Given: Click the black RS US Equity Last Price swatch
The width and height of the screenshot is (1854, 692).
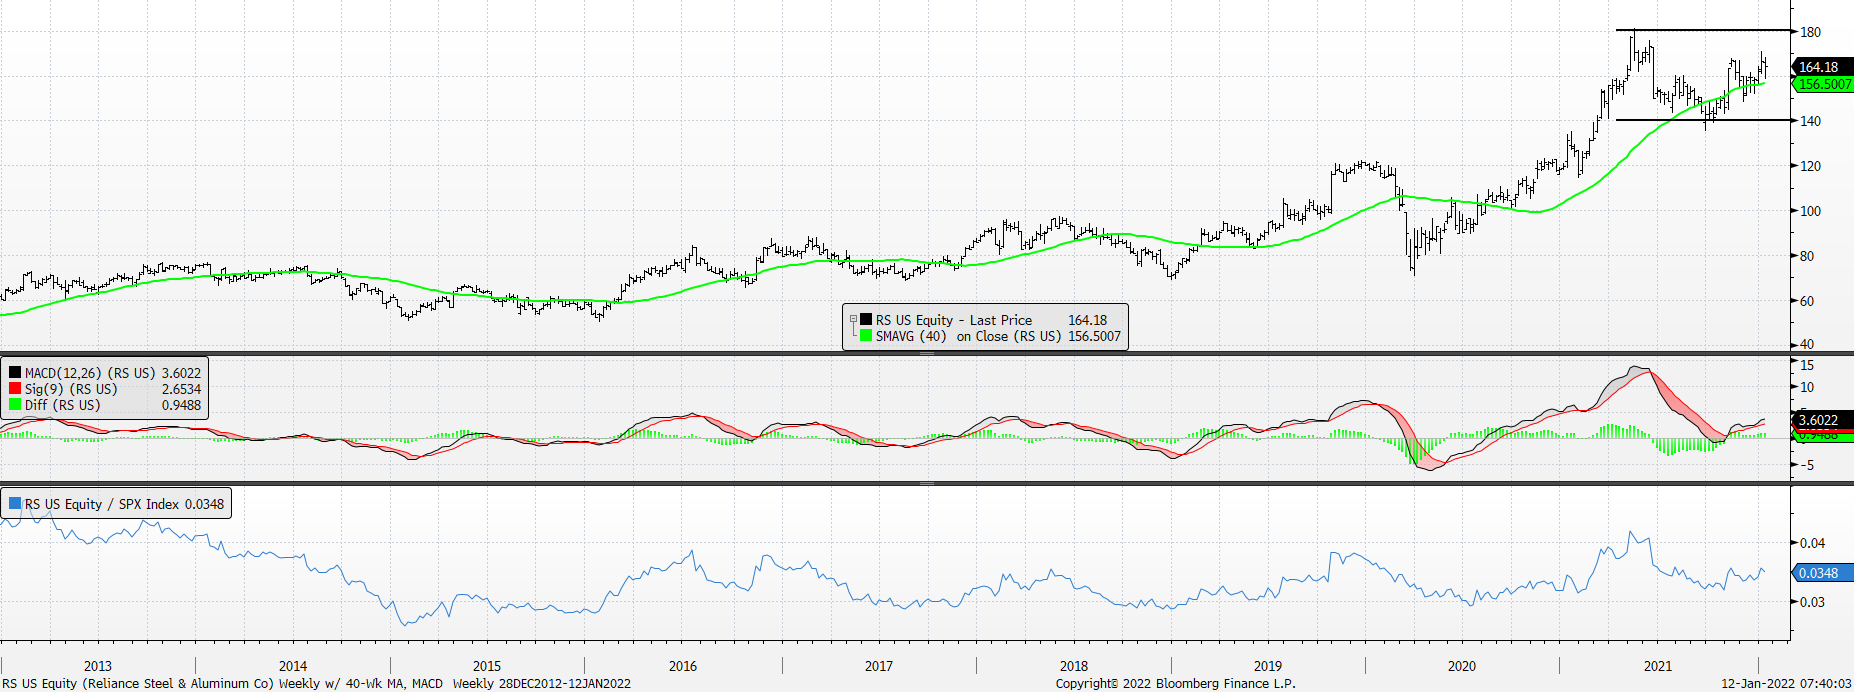Looking at the screenshot, I should [x=866, y=320].
